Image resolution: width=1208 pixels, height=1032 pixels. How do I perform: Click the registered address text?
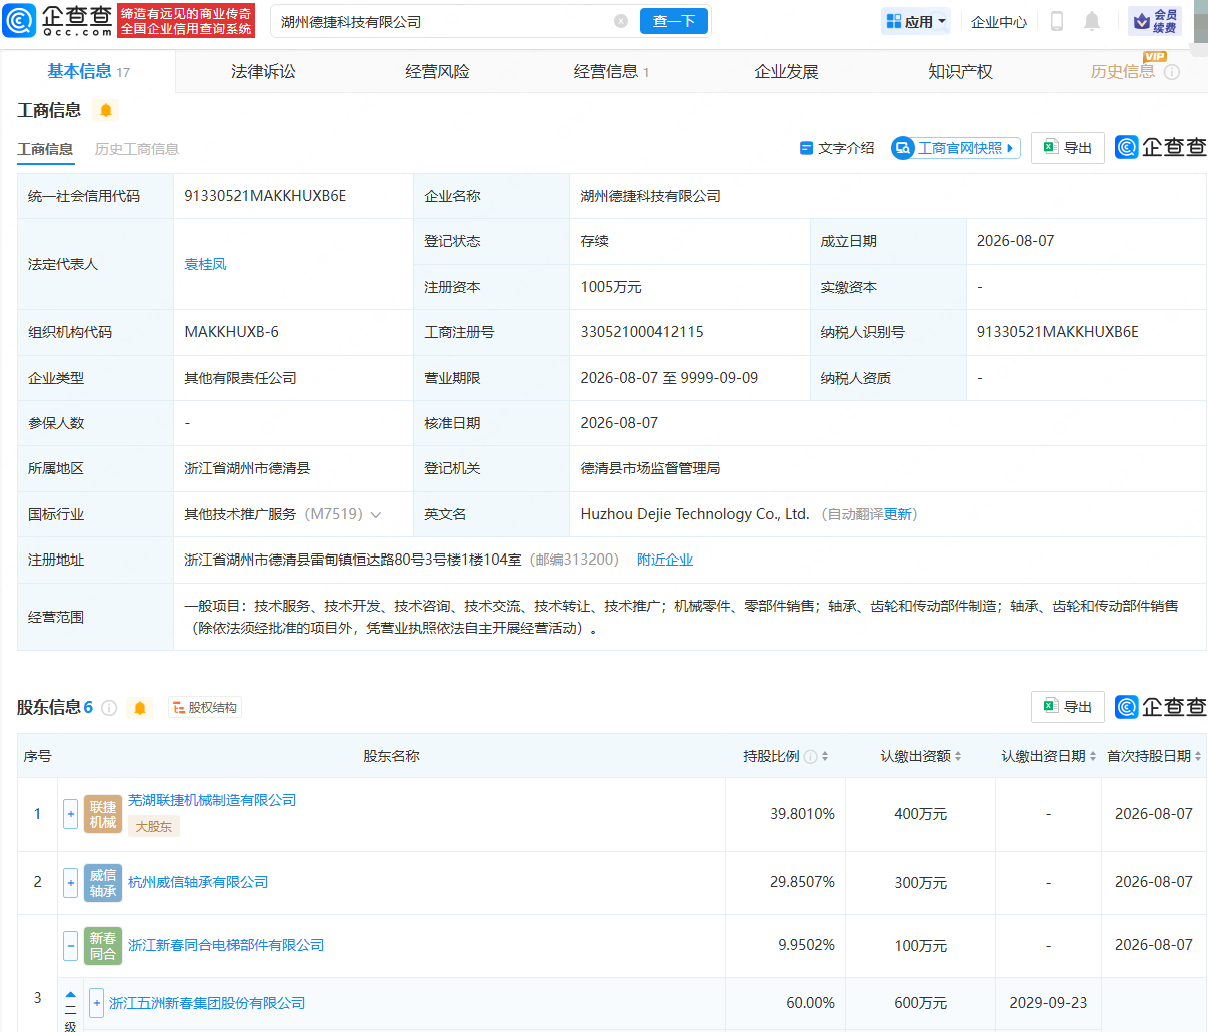tap(353, 560)
